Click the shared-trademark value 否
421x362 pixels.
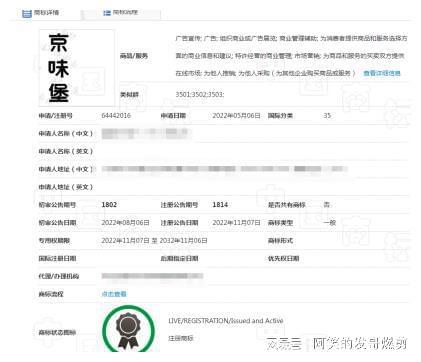click(x=327, y=205)
